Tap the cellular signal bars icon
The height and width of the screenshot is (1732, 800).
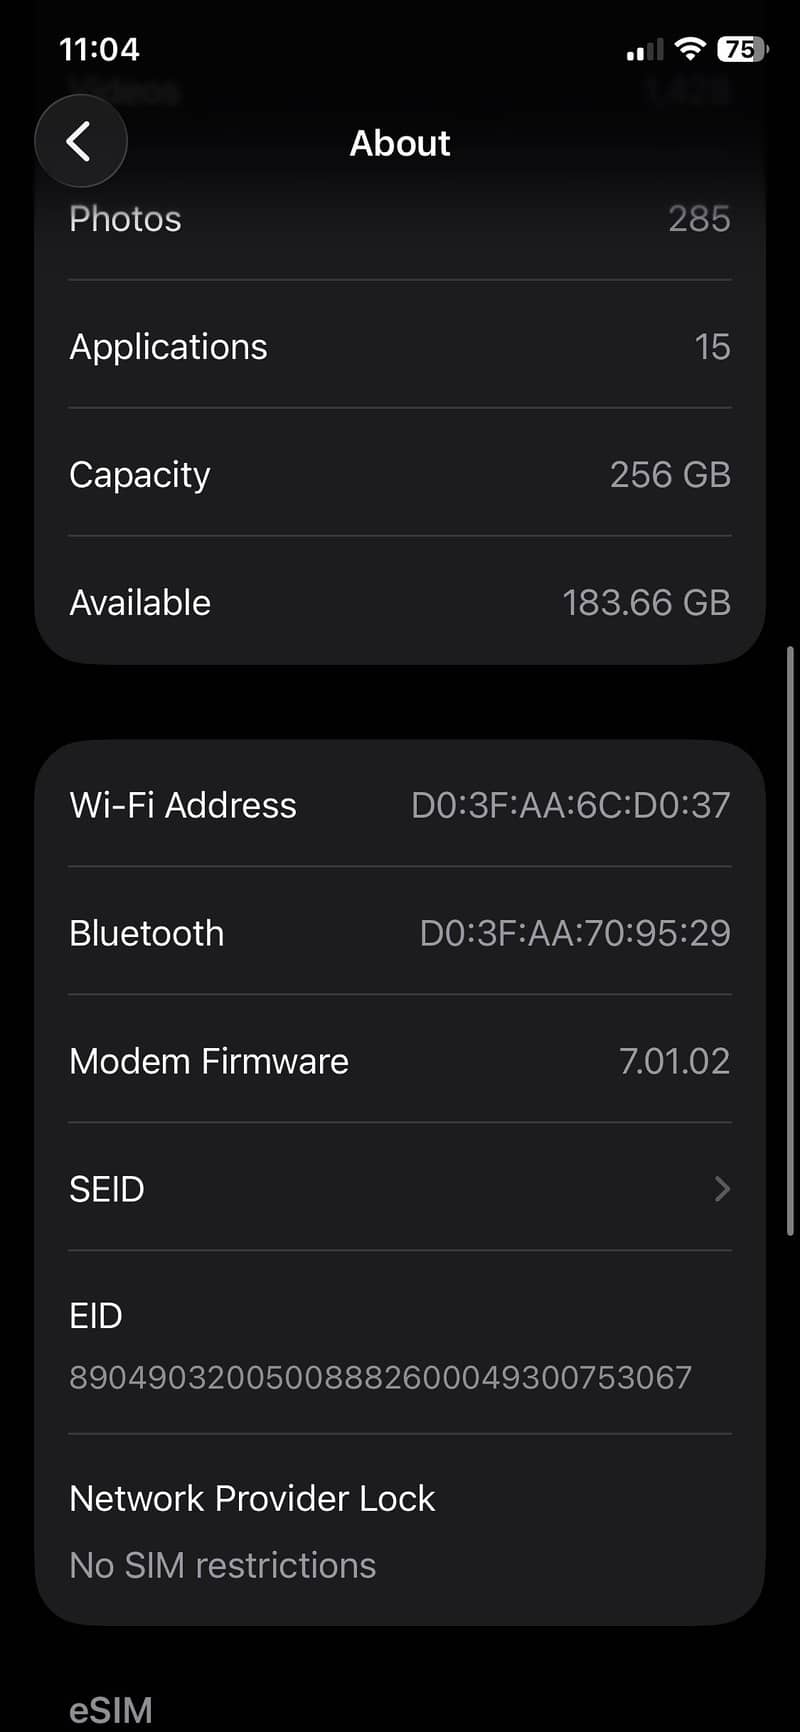[644, 49]
